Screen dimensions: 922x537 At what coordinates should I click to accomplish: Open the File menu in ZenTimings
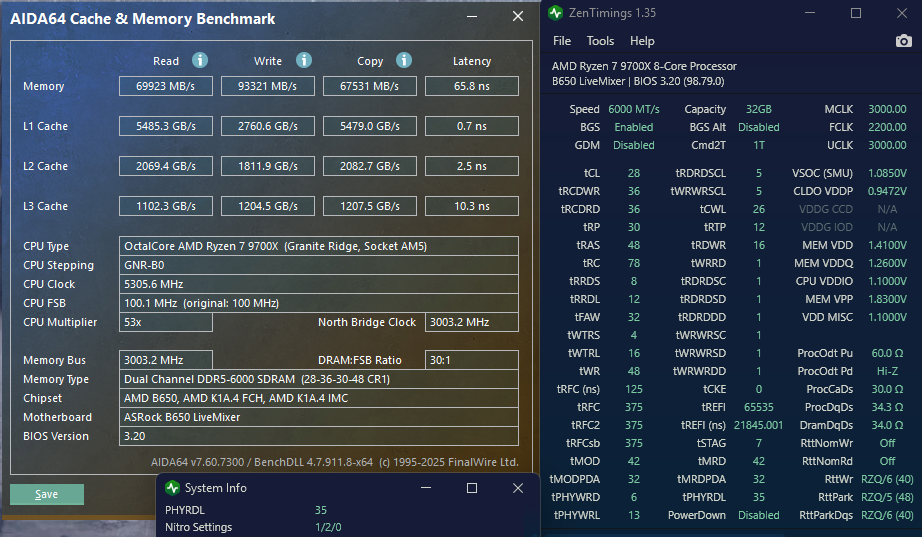tap(562, 41)
